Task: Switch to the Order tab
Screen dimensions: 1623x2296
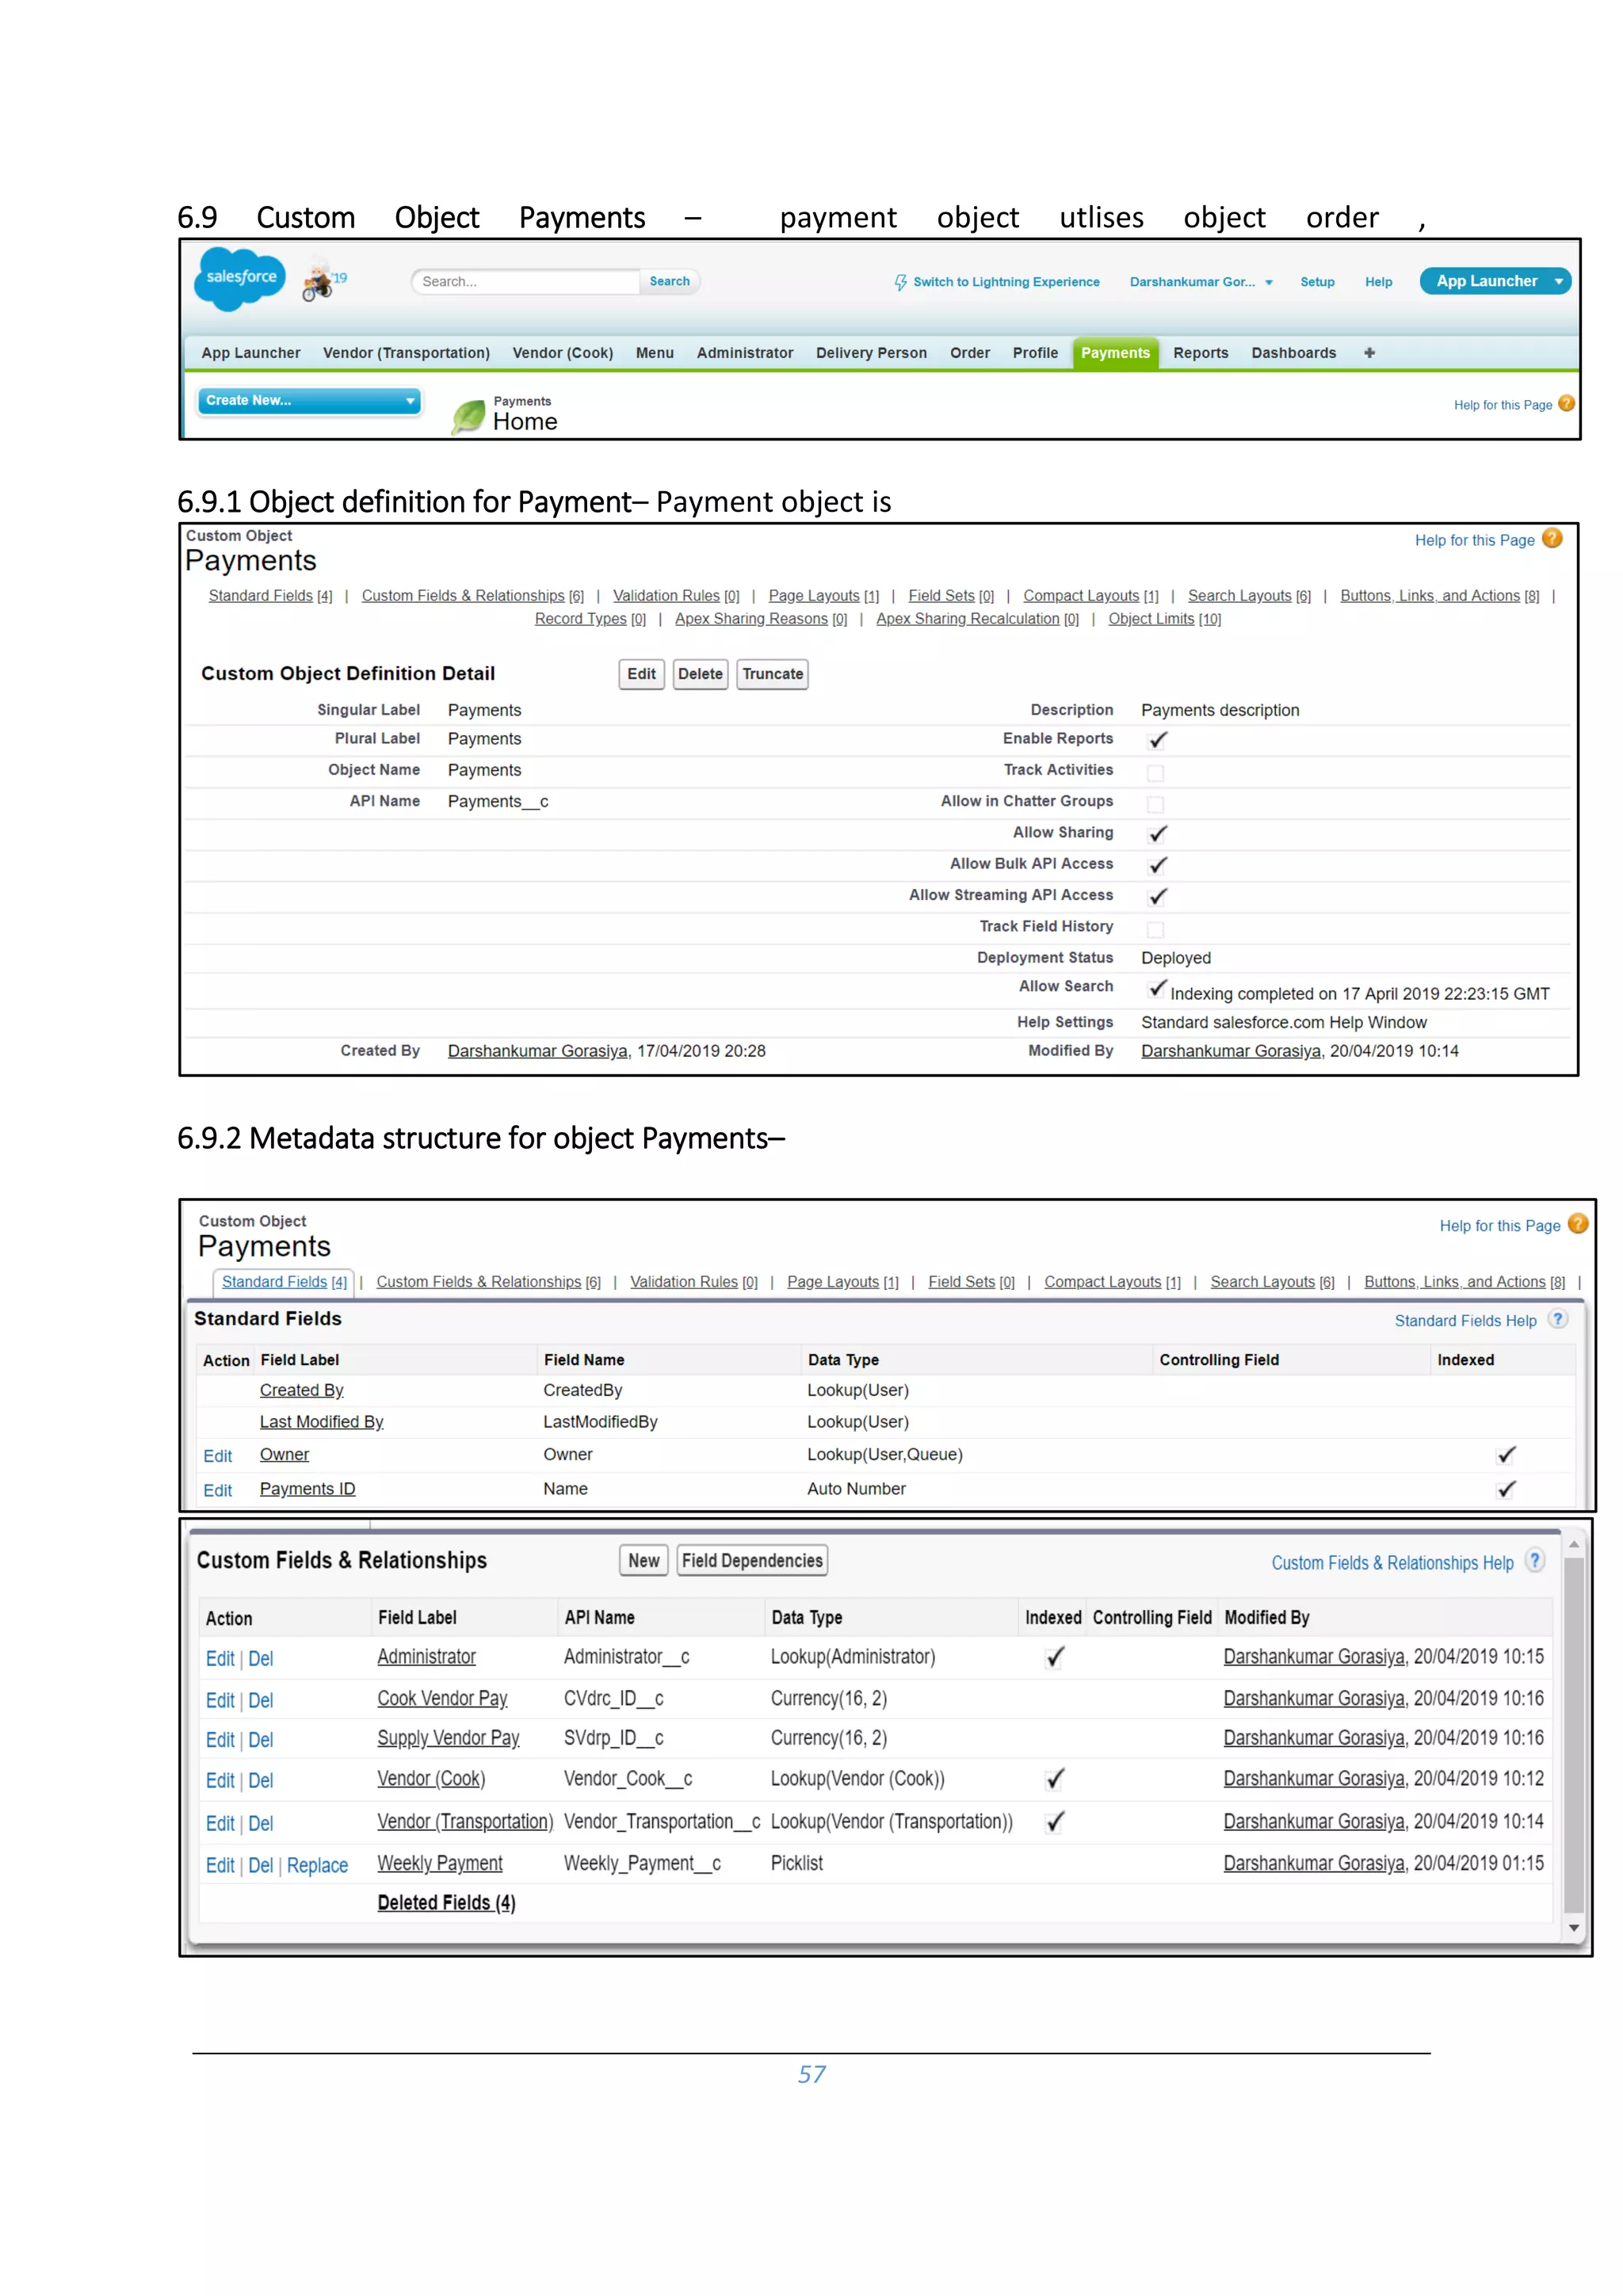Action: (x=969, y=353)
